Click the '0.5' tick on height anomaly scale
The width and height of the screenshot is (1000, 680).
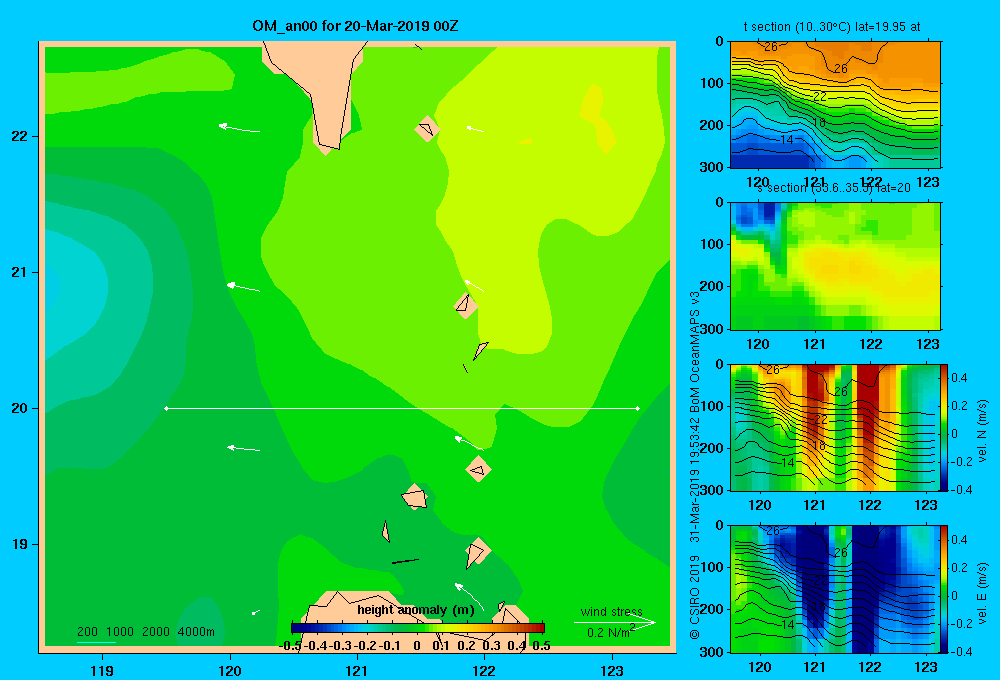pyautogui.click(x=541, y=646)
